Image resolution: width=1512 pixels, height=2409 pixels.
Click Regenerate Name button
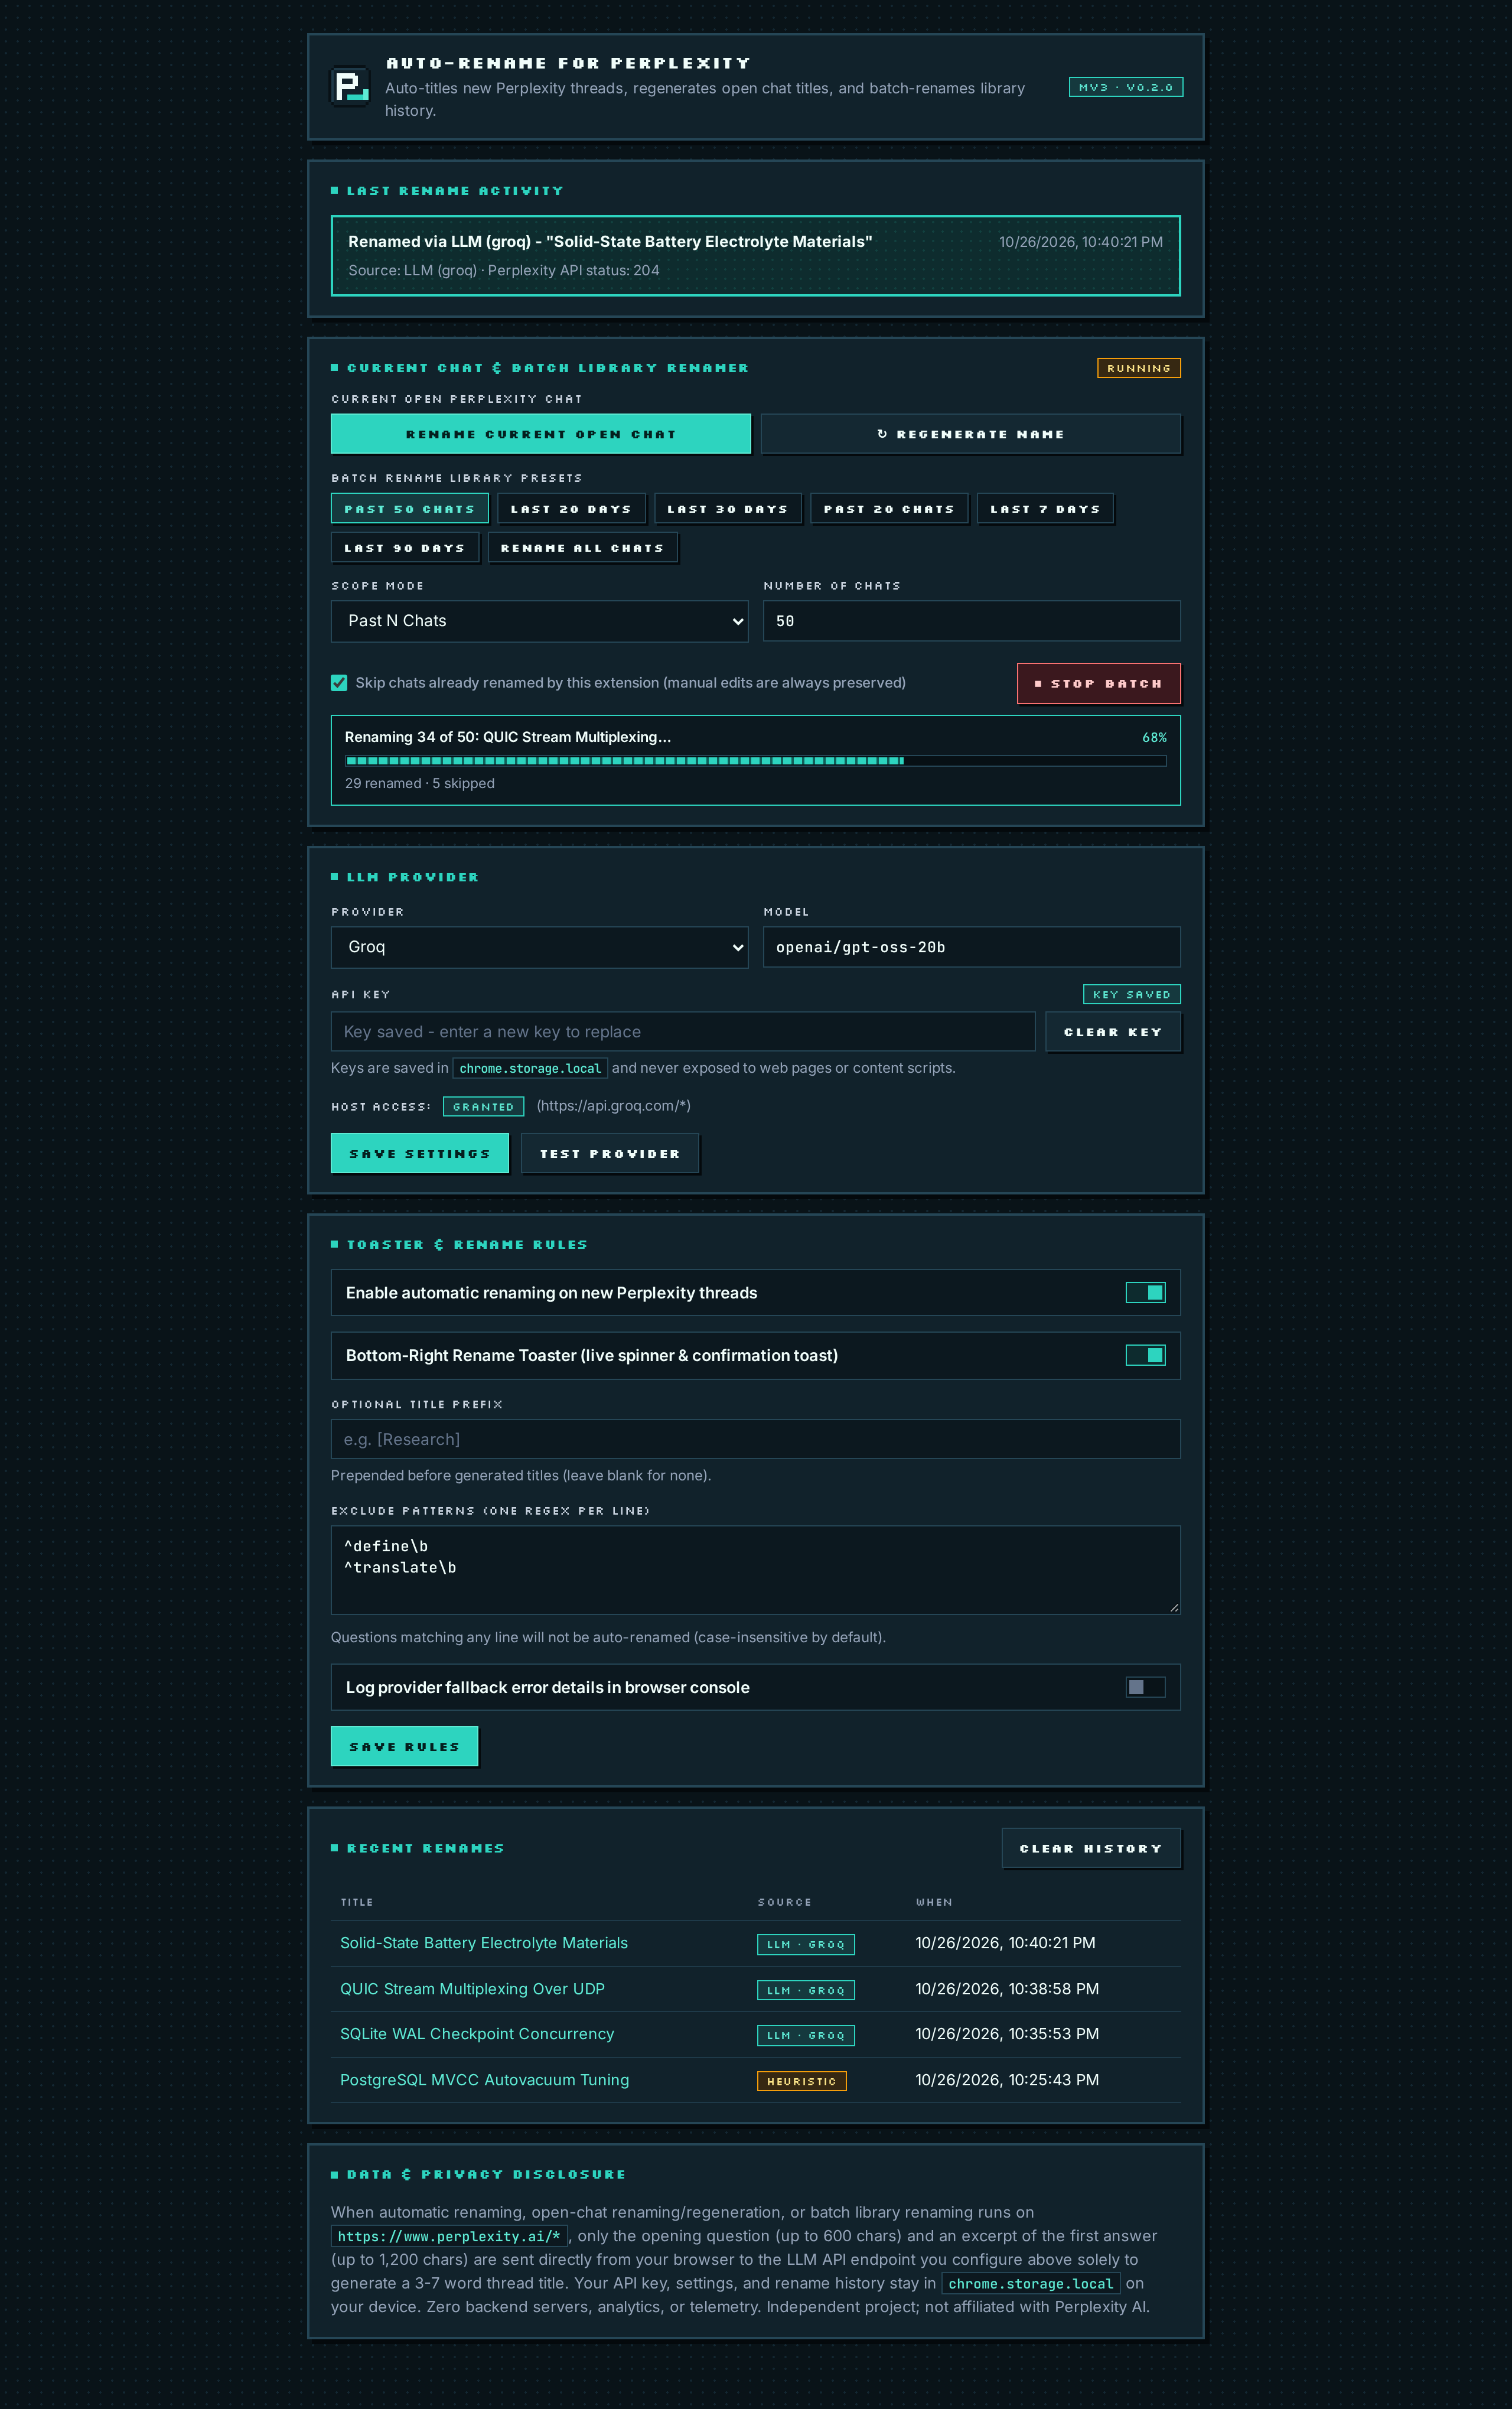970,434
